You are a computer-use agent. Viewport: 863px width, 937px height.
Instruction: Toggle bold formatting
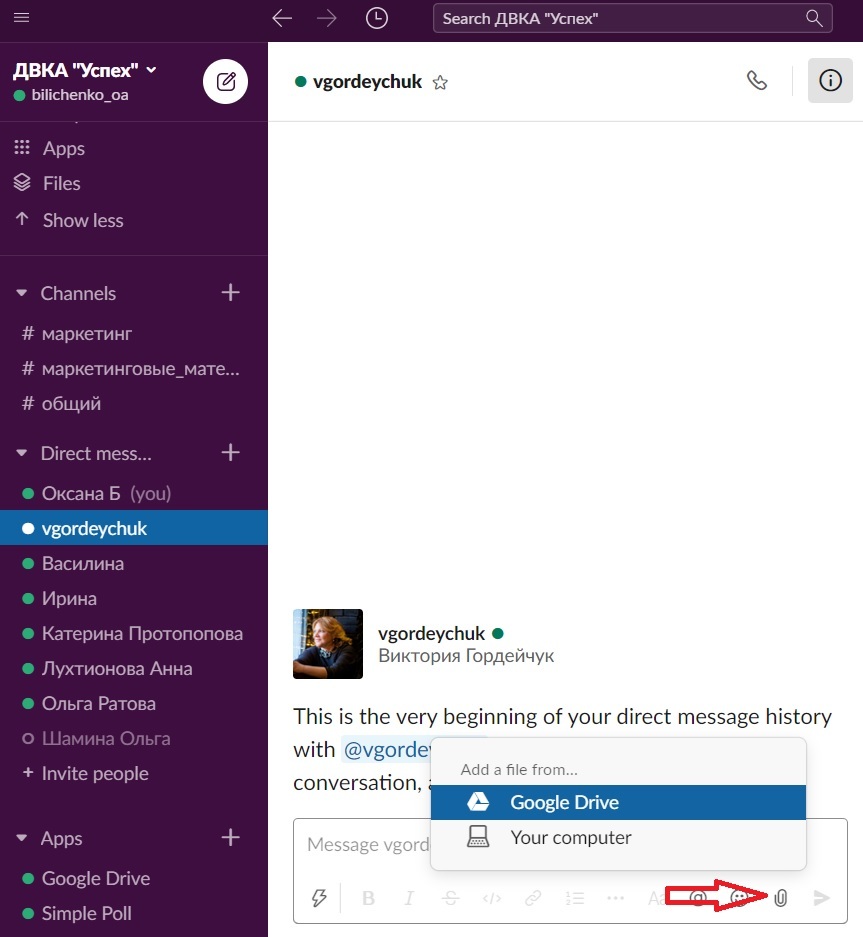coord(369,898)
